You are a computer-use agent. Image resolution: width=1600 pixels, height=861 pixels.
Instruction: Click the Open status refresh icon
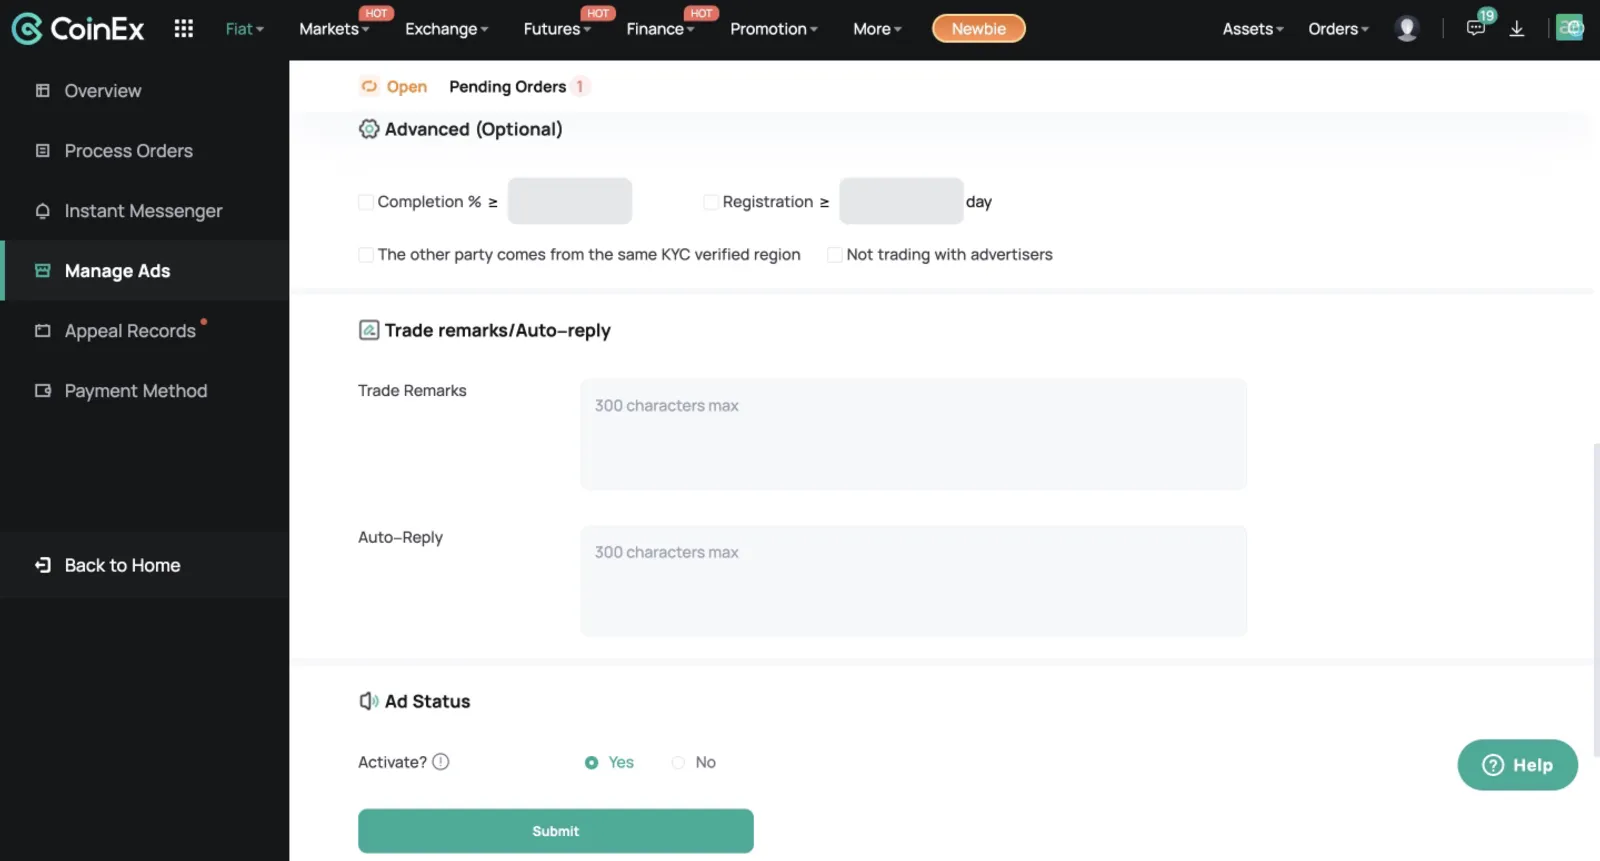click(369, 87)
